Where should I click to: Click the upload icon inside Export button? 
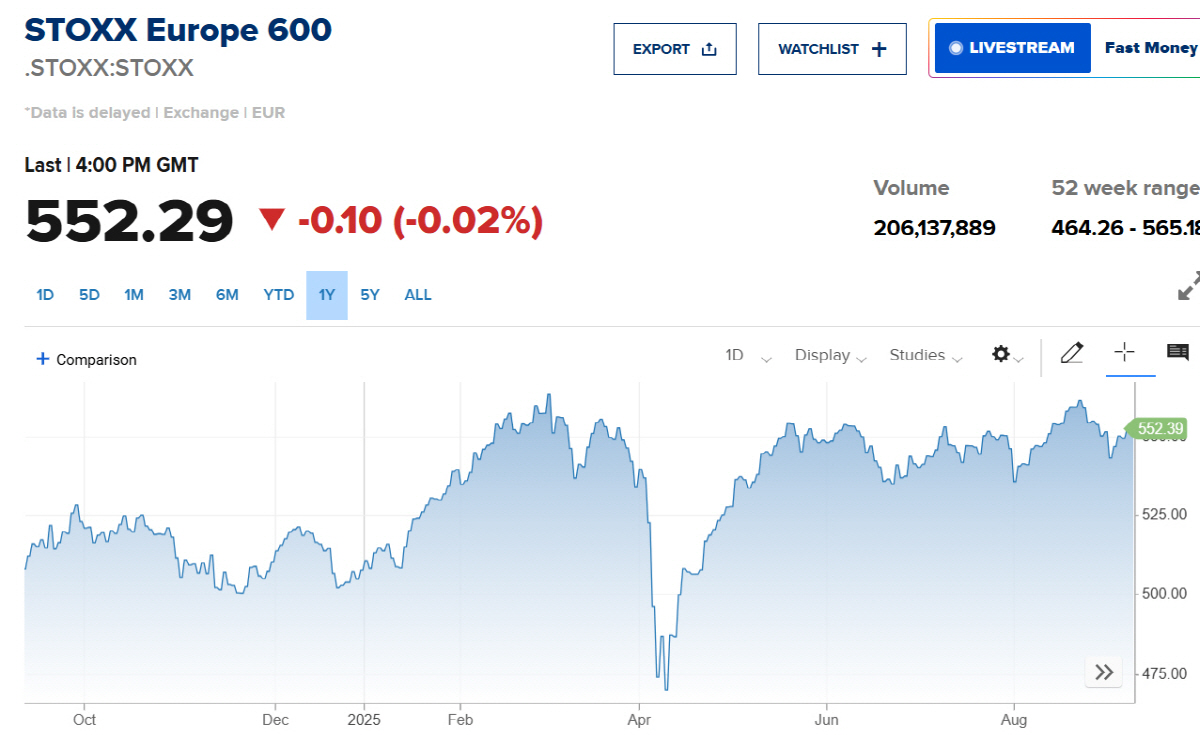[x=711, y=47]
